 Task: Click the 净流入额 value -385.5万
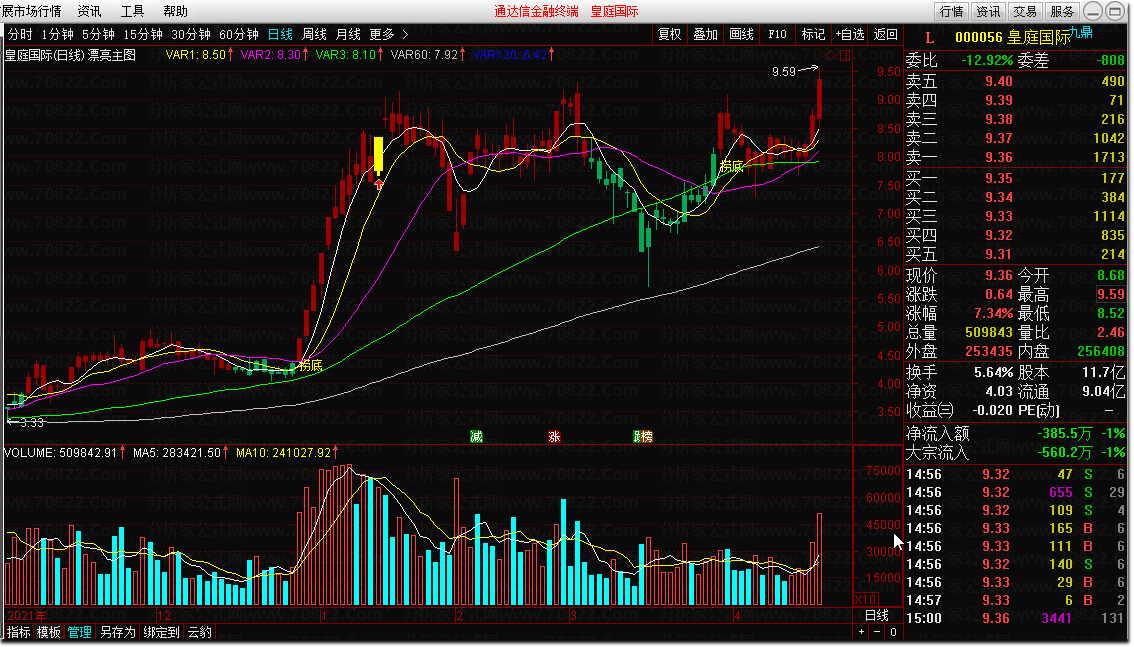tap(1065, 433)
